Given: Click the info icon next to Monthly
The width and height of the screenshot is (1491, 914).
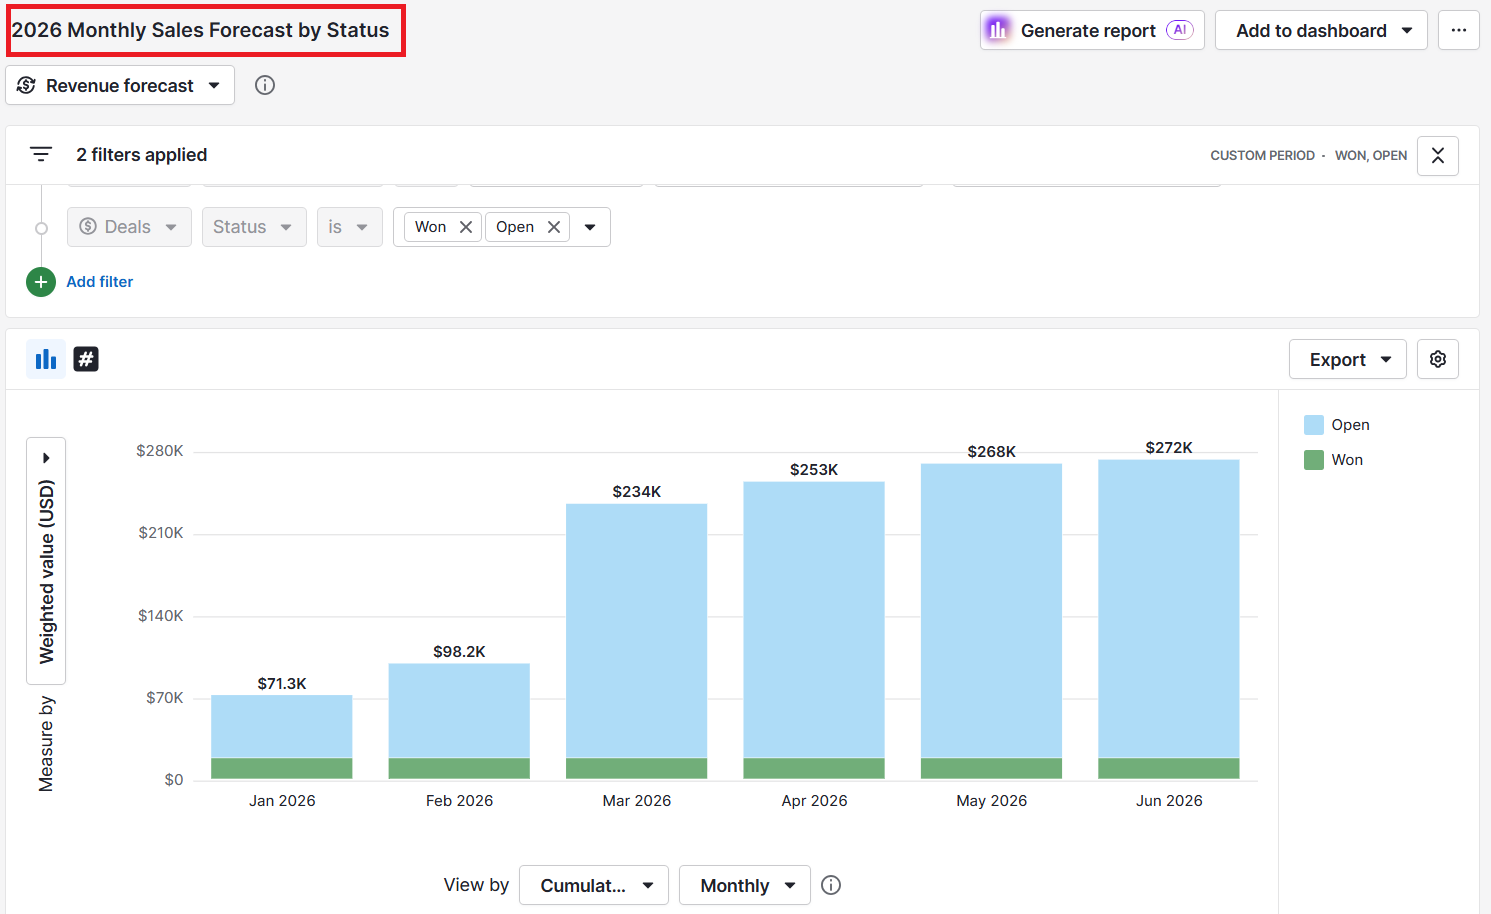Looking at the screenshot, I should point(831,885).
